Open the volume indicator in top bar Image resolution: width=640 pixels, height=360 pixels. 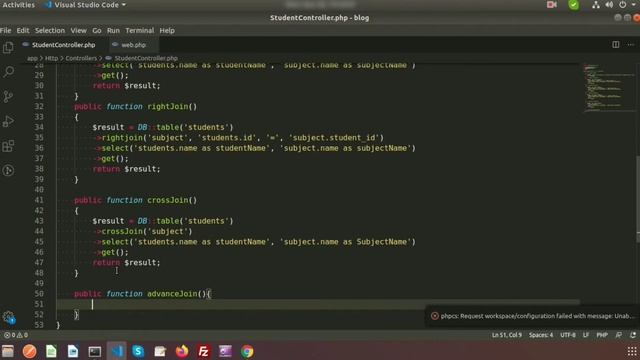pos(609,5)
